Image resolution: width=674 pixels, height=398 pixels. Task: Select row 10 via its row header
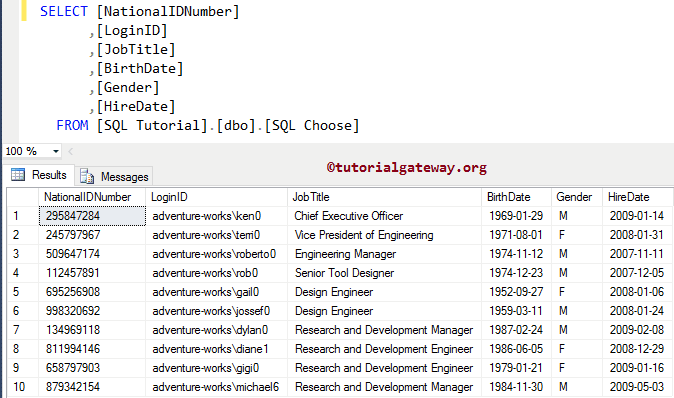click(22, 386)
